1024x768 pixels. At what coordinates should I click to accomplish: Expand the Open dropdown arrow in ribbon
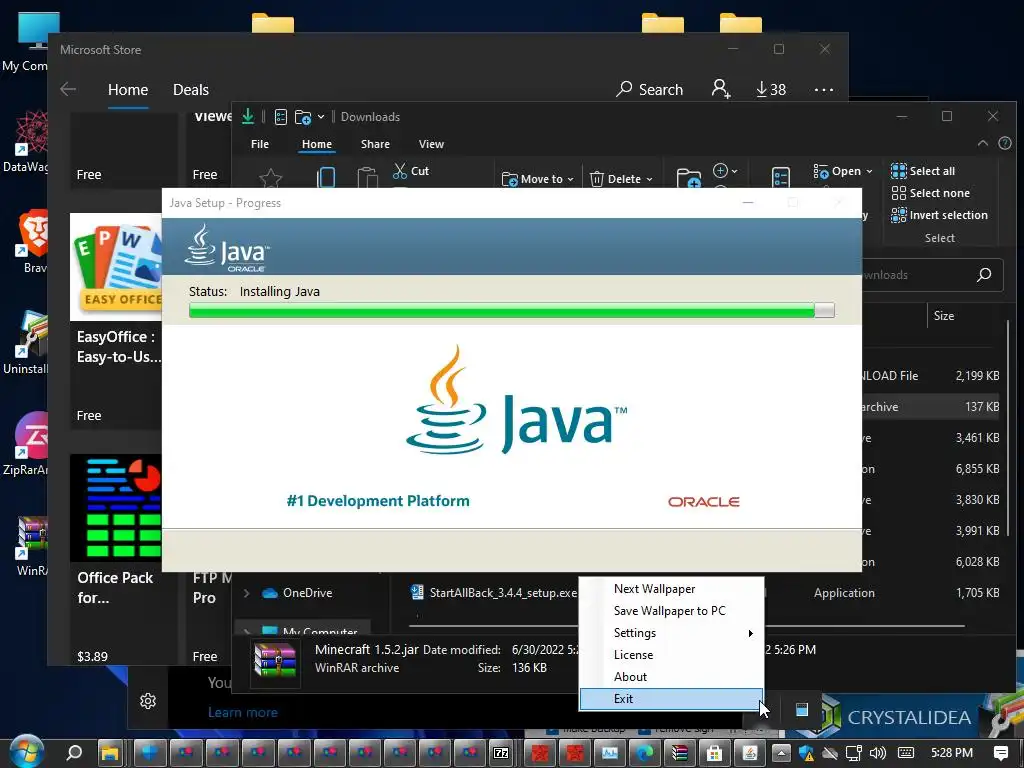869,171
